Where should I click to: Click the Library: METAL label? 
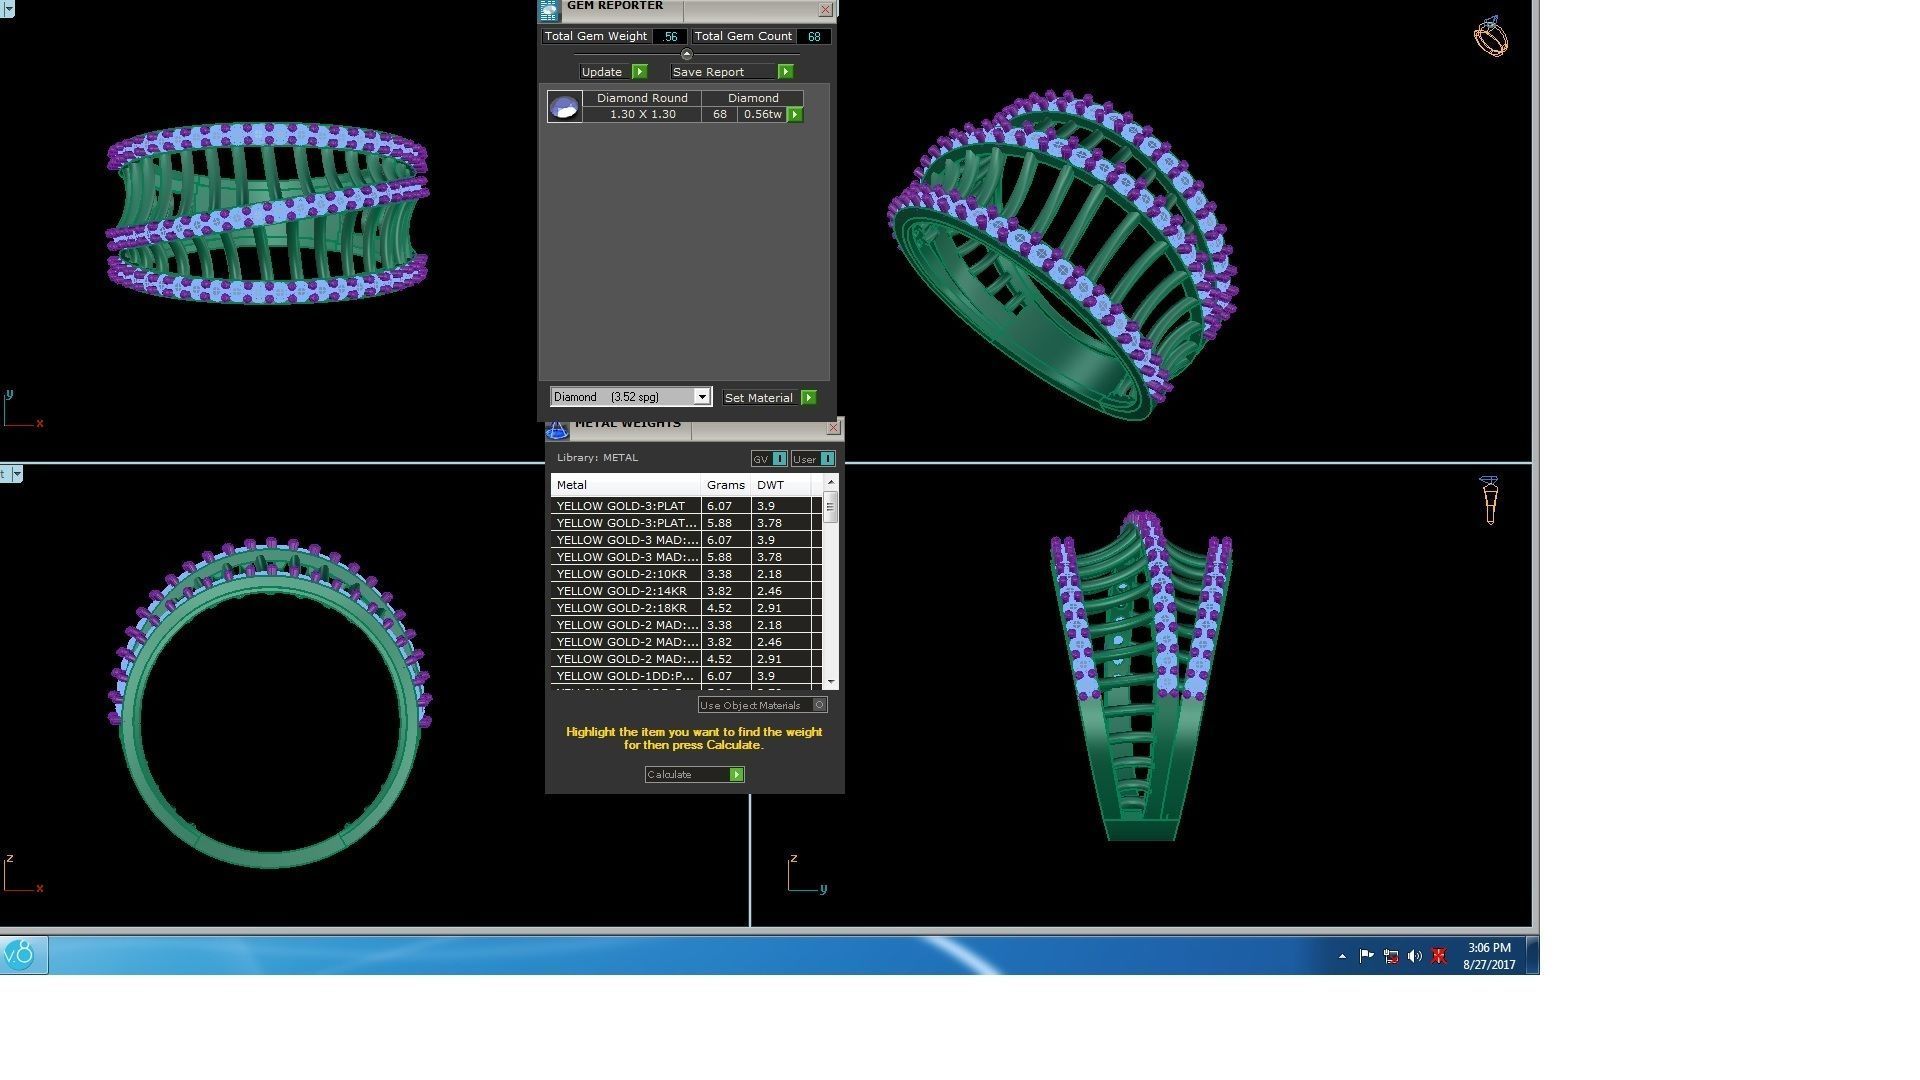tap(597, 458)
